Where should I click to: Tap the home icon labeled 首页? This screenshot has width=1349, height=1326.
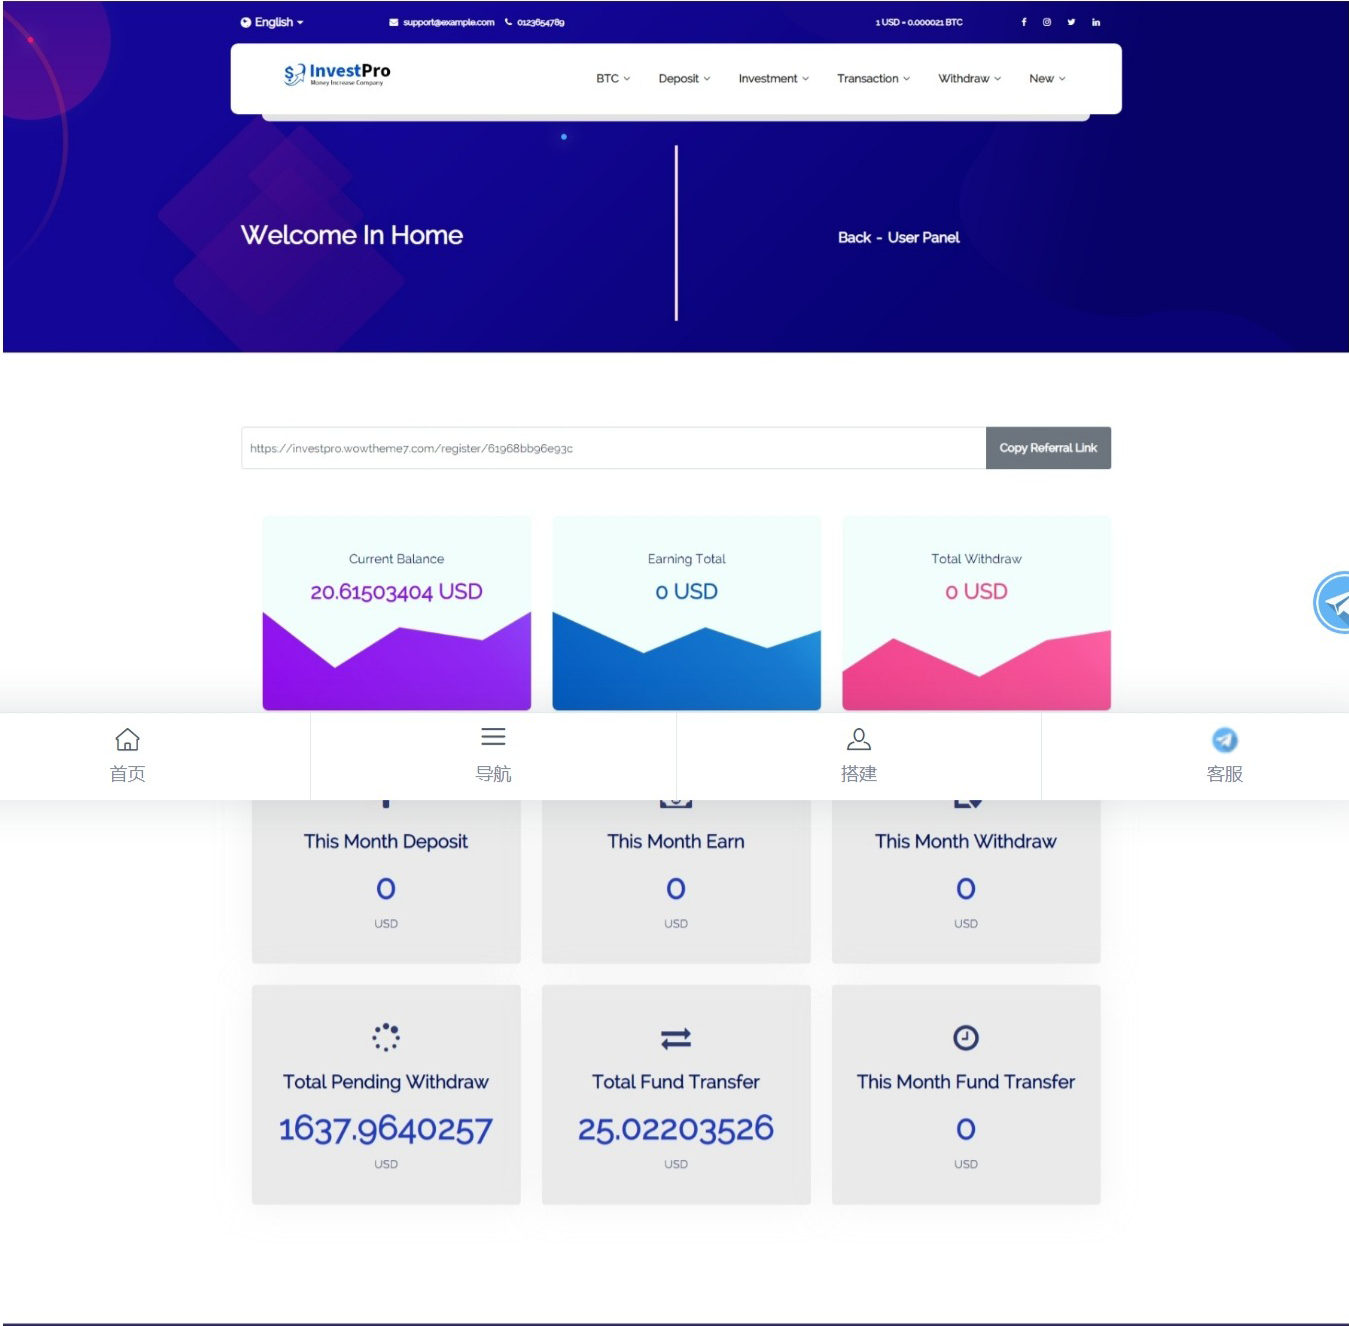[127, 740]
